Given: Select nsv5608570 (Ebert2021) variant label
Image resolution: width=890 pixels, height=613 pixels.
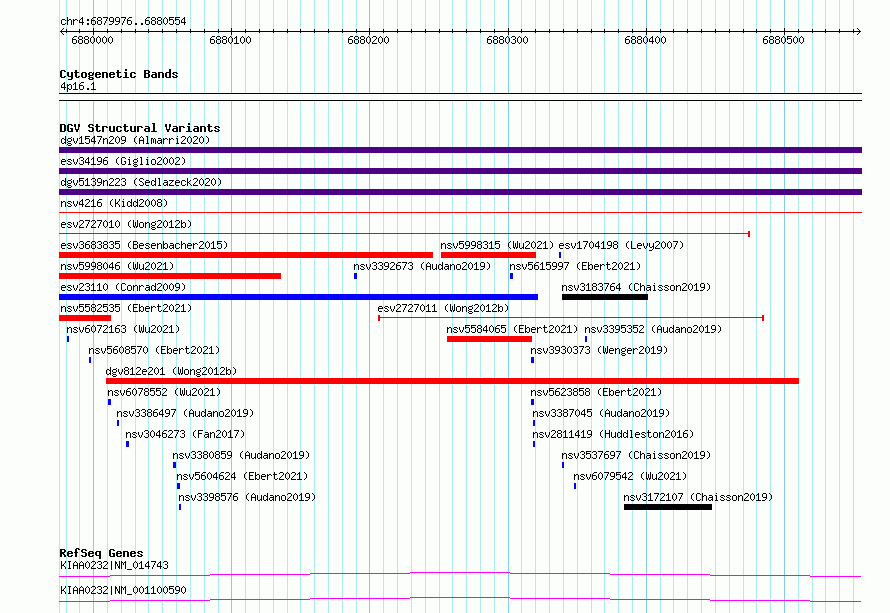Looking at the screenshot, I should pos(154,350).
